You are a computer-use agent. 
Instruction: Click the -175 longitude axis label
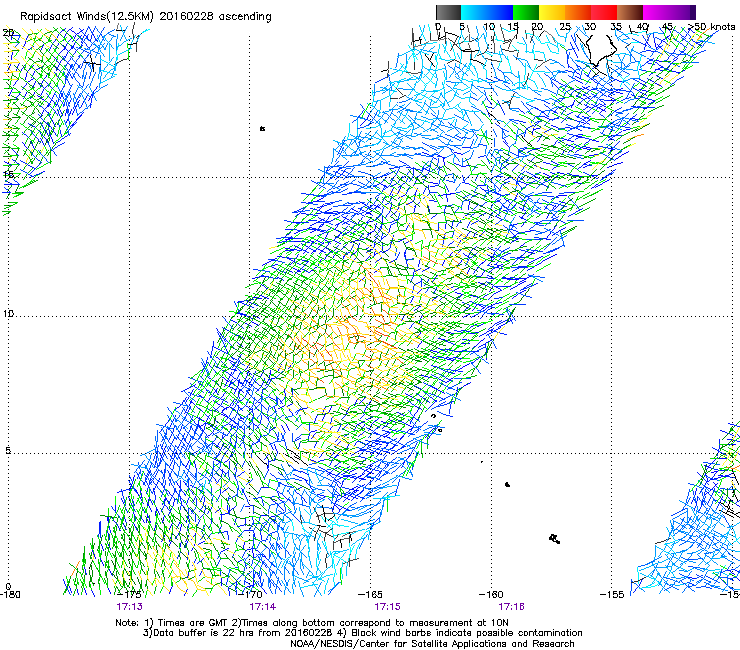tap(129, 594)
